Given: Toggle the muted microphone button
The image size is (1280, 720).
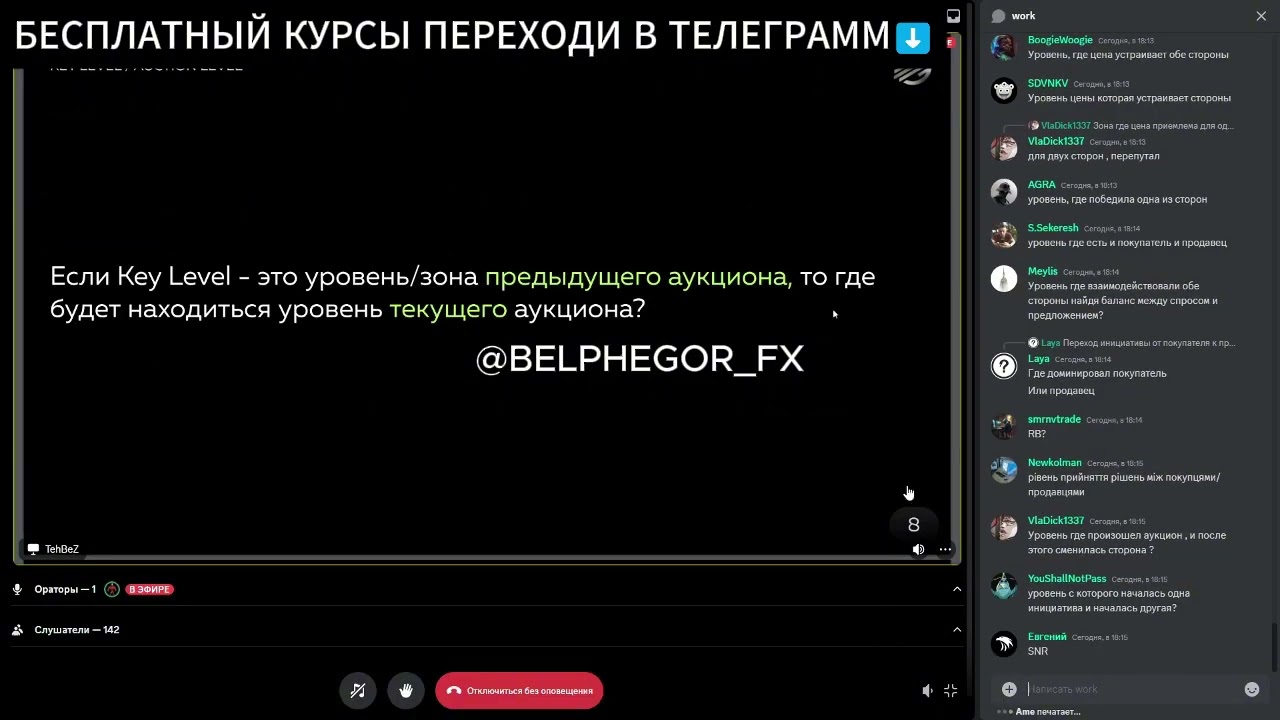Looking at the screenshot, I should tap(358, 690).
